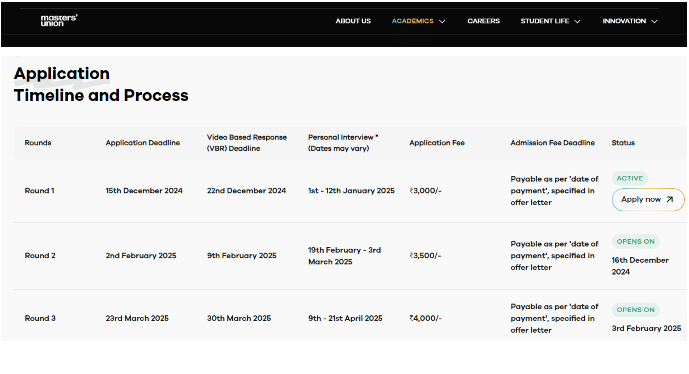Select the 16th December 2024 opening date
Screen dimensions: 689x374
point(640,266)
